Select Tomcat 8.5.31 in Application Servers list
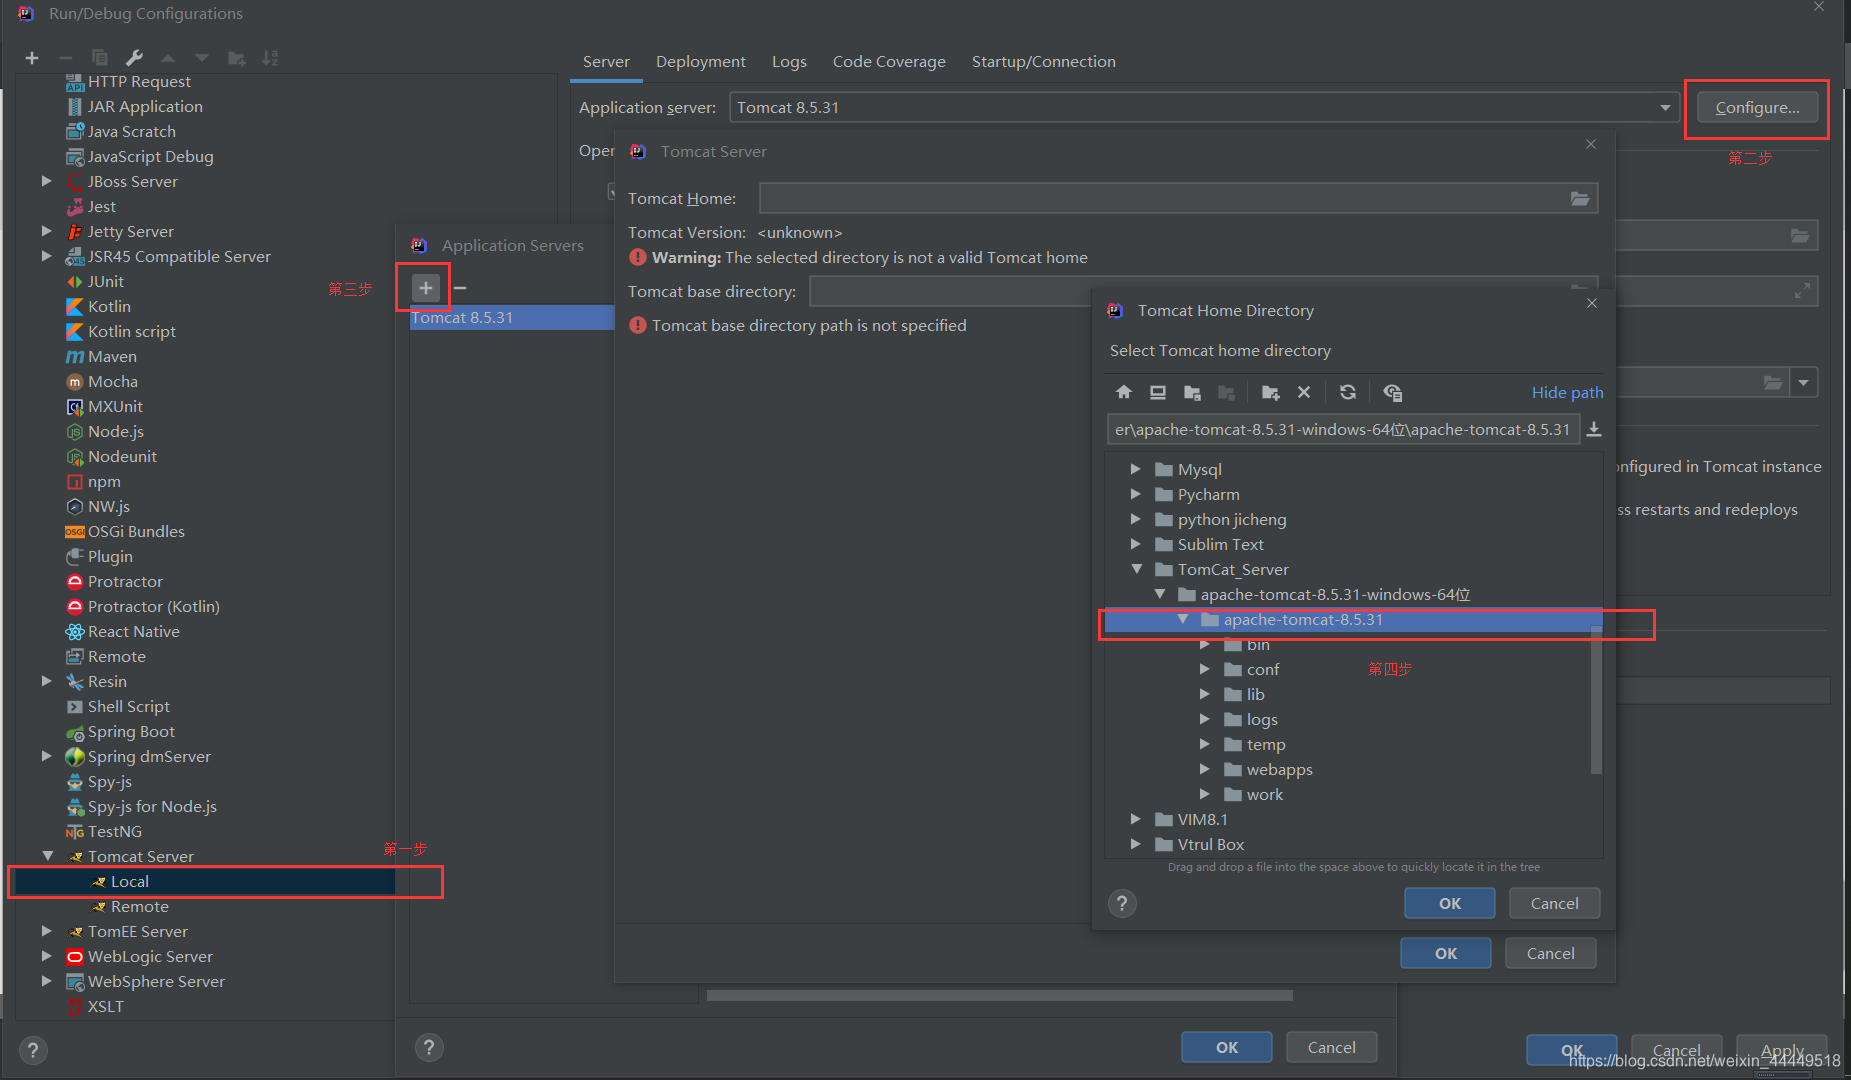 [x=512, y=318]
